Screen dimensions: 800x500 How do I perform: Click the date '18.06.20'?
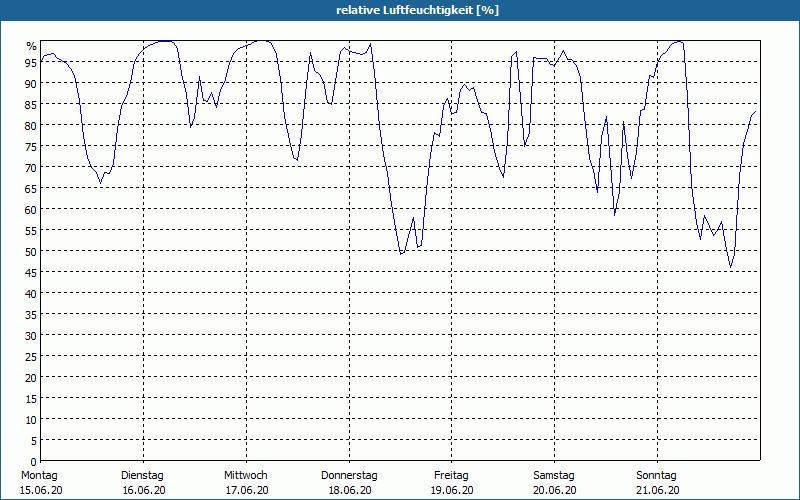click(x=350, y=490)
